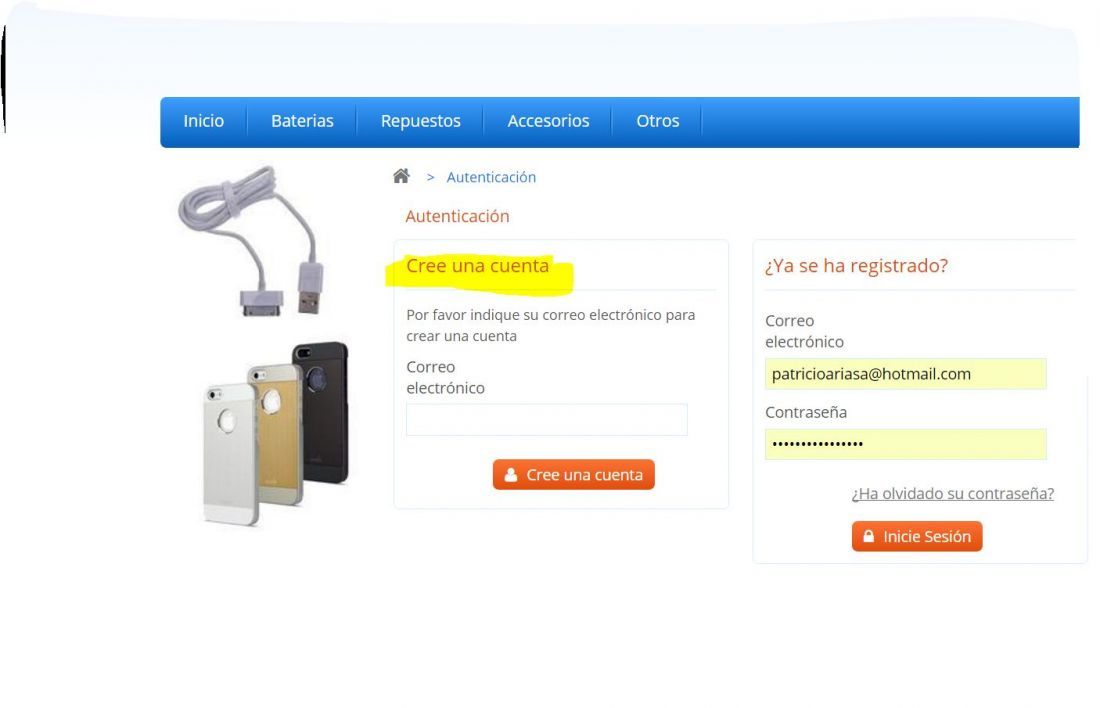The width and height of the screenshot is (1100, 708).
Task: Click the USB cable product image
Action: pyautogui.click(x=253, y=241)
